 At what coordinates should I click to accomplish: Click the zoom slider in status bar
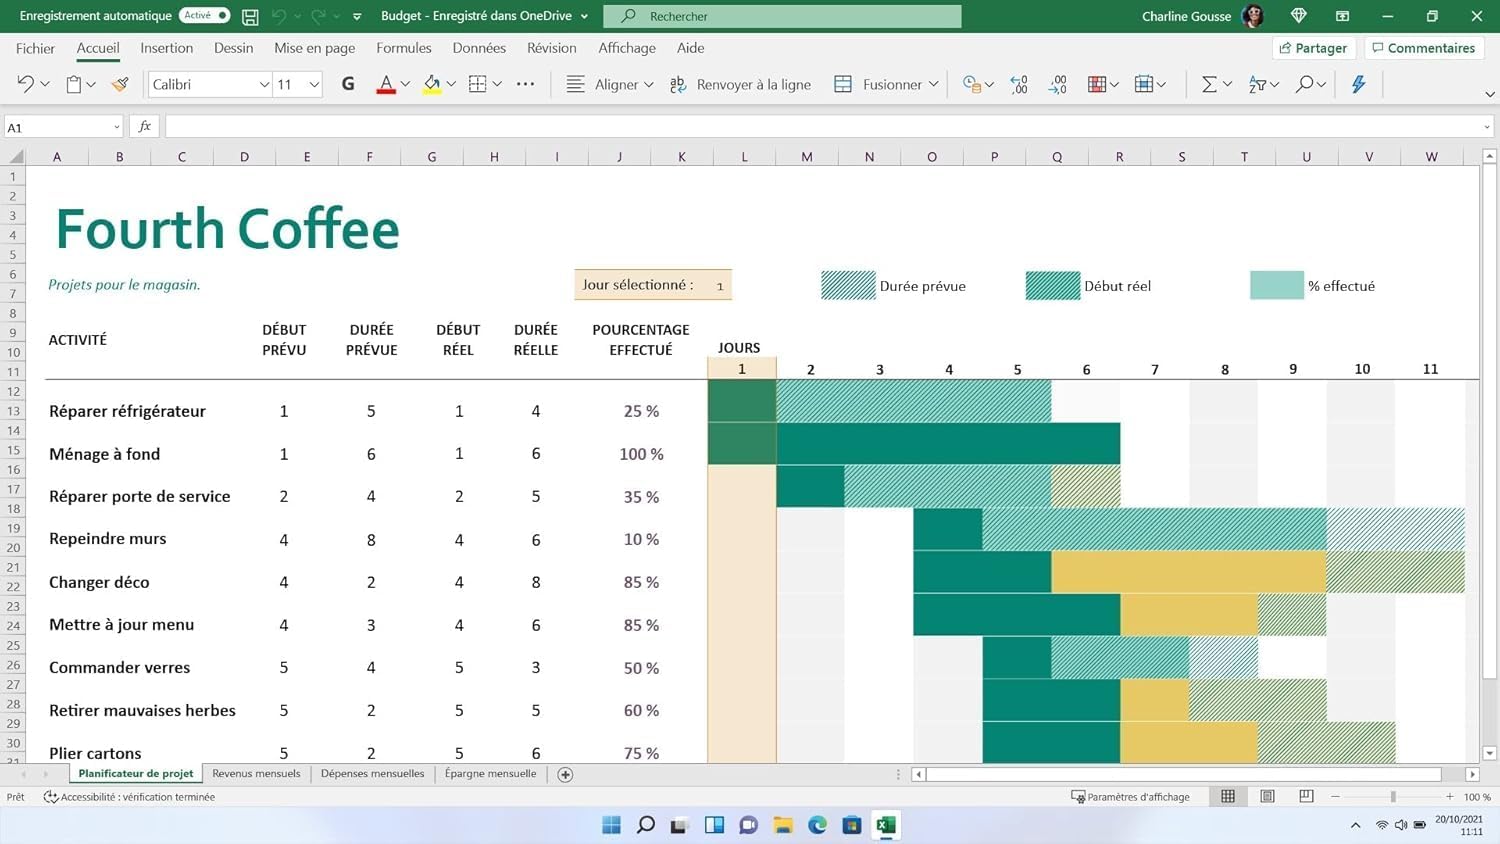(x=1392, y=797)
